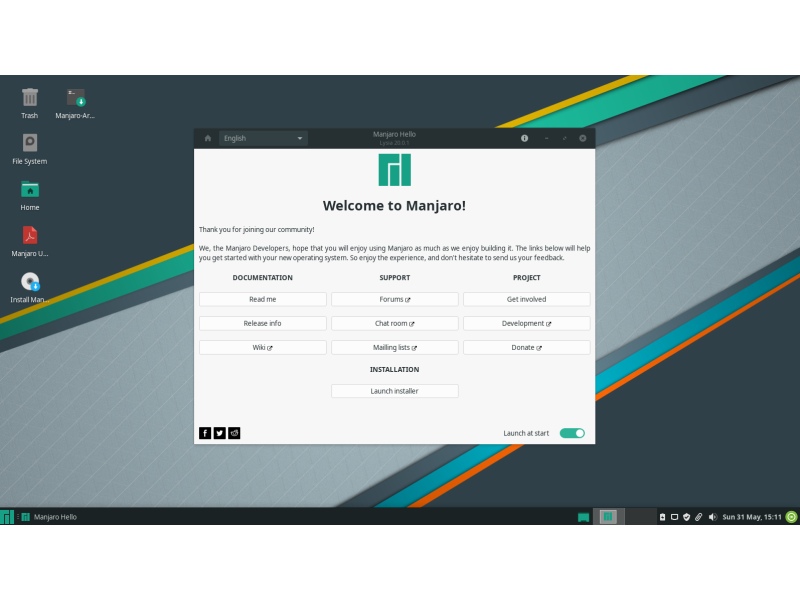Screen dimensions: 800x600
Task: Click the battery power tray icon
Action: click(x=662, y=517)
